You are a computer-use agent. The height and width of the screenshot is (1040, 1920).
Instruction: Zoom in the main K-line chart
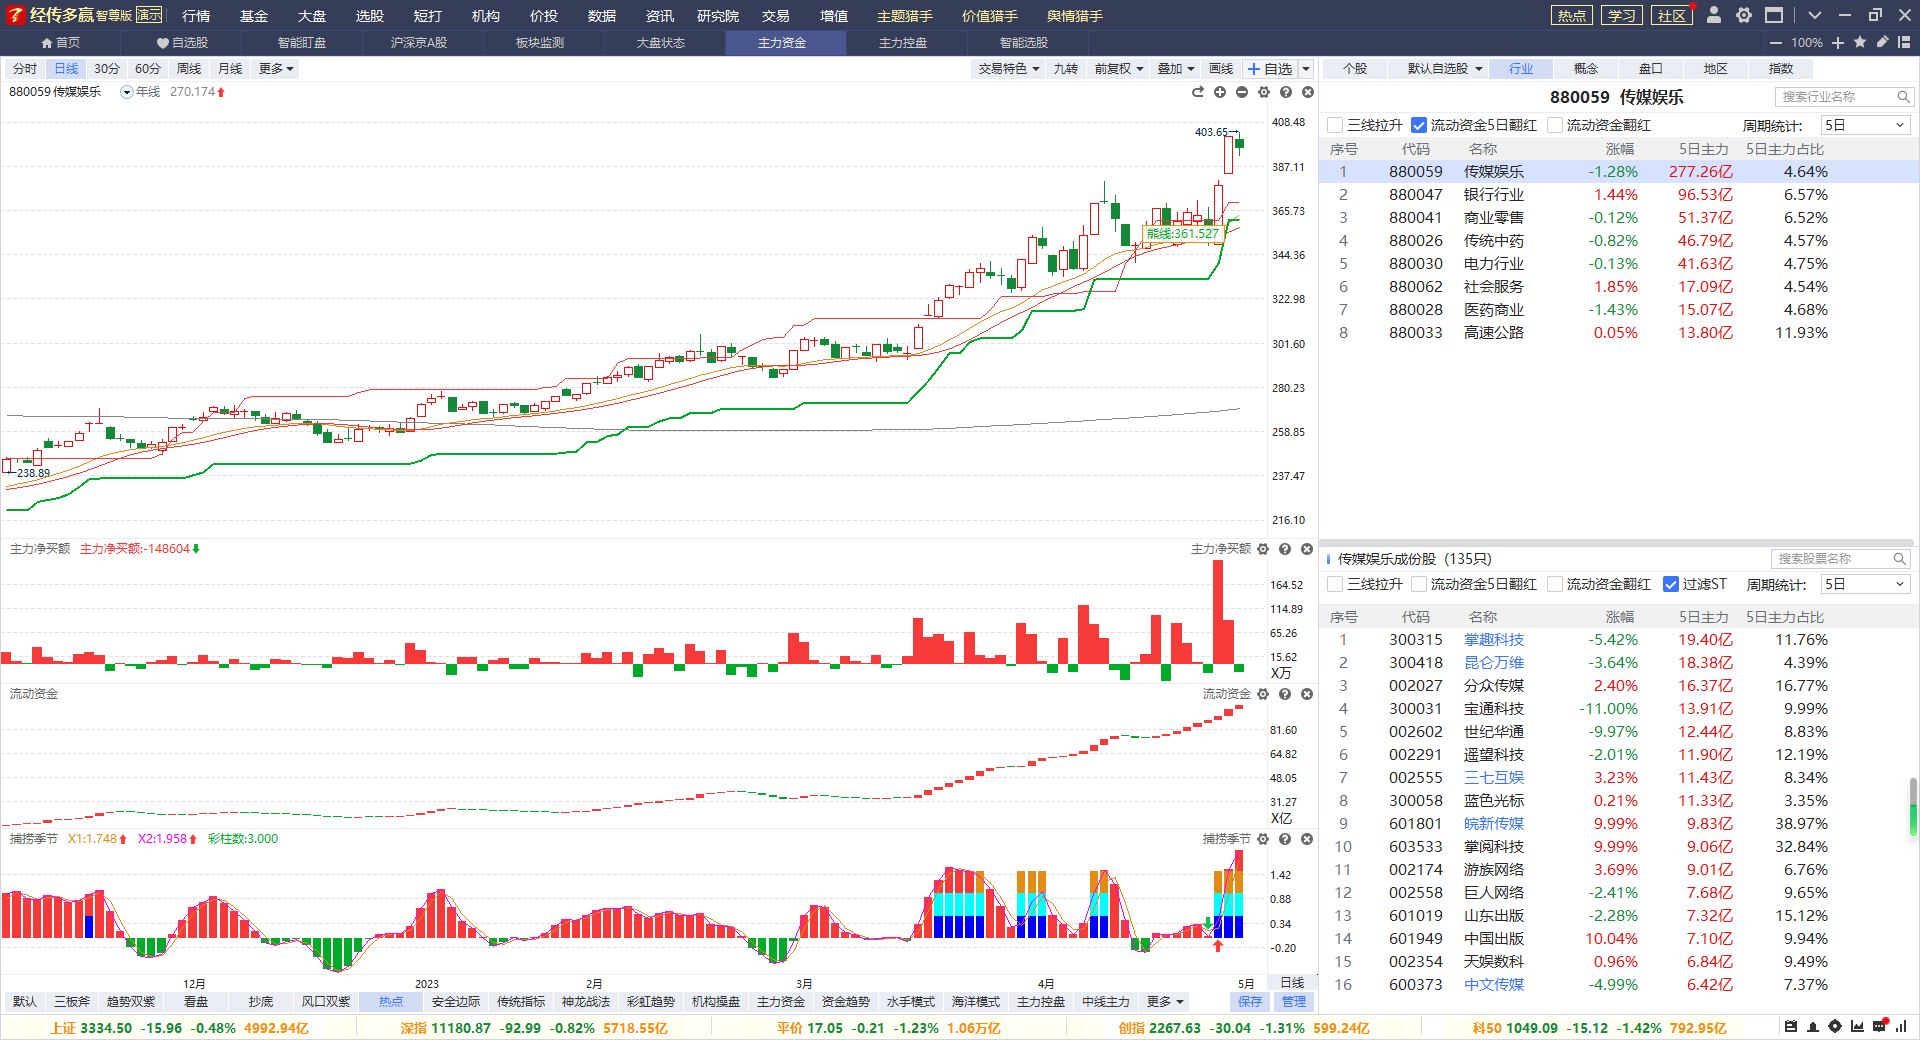(1220, 92)
